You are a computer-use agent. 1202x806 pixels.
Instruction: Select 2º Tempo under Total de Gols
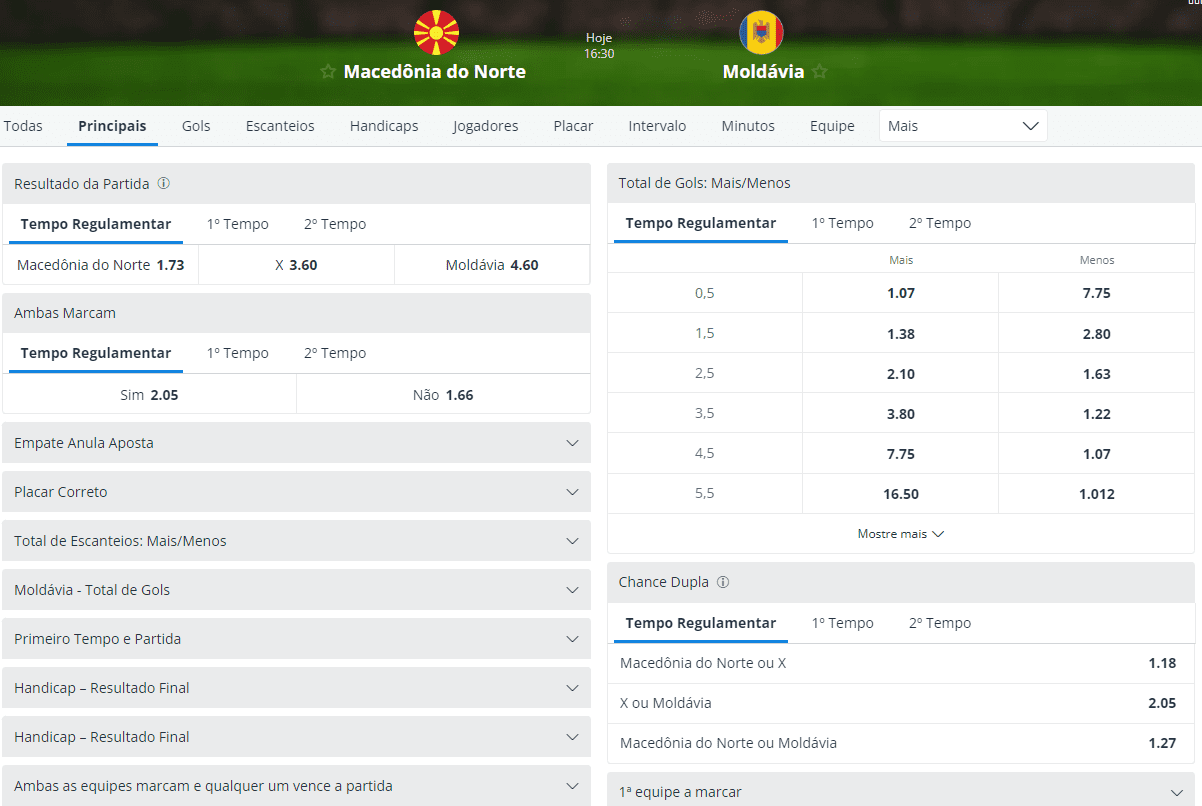coord(940,223)
